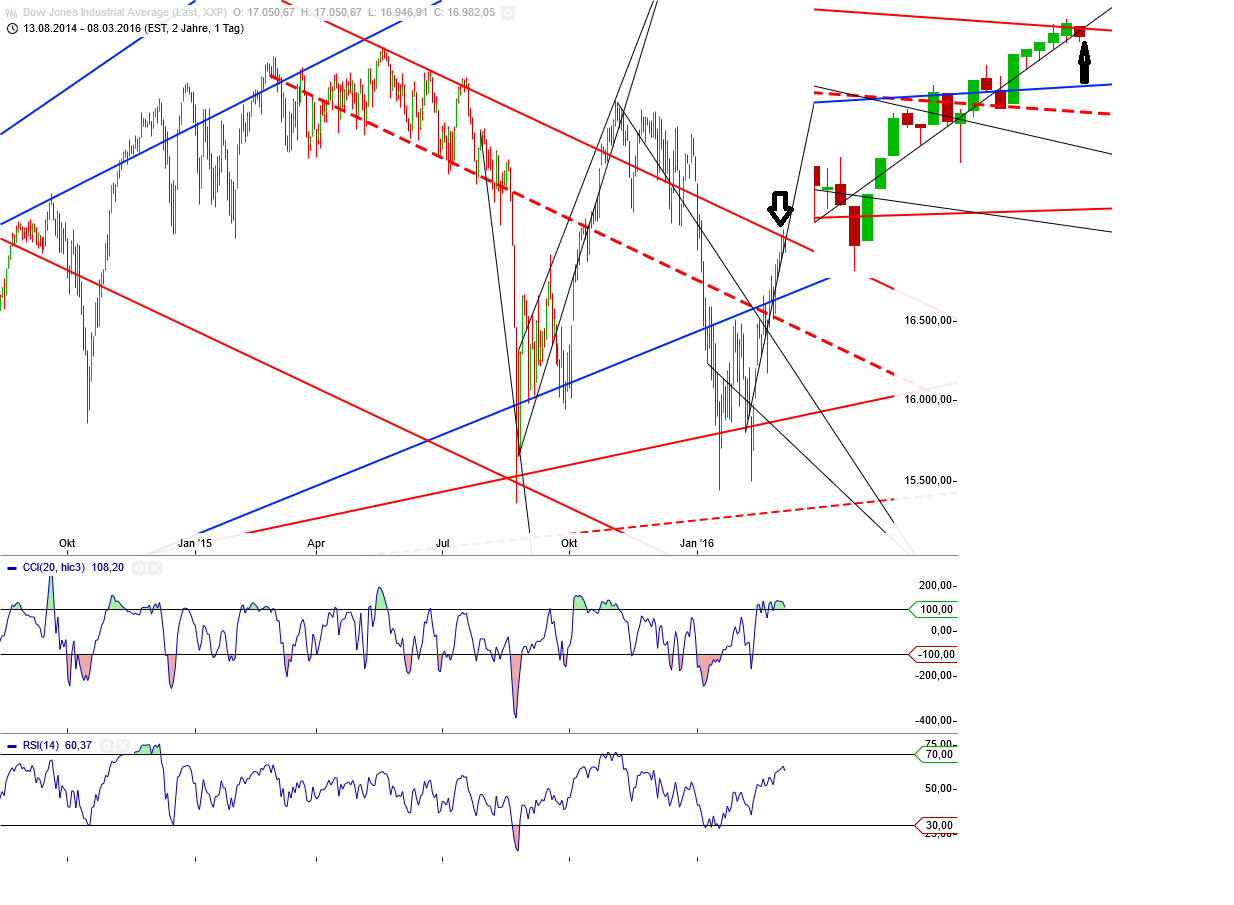Open settings gear for Dow Jones series
Image resolution: width=1234 pixels, height=905 pixels.
tap(508, 13)
